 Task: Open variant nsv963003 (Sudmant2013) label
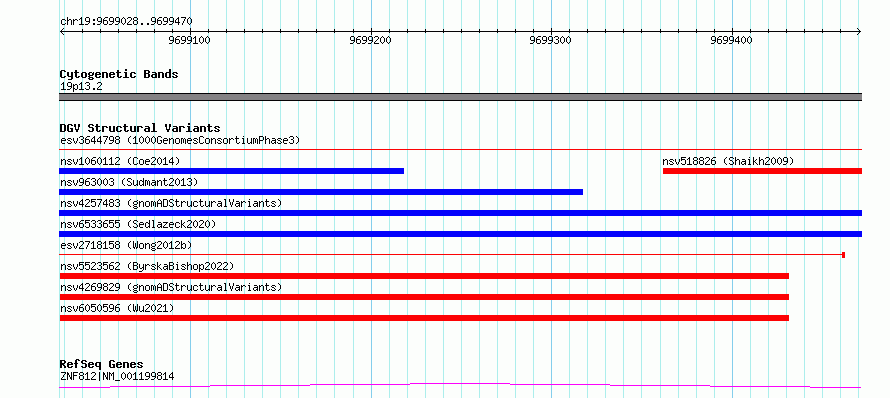point(129,182)
